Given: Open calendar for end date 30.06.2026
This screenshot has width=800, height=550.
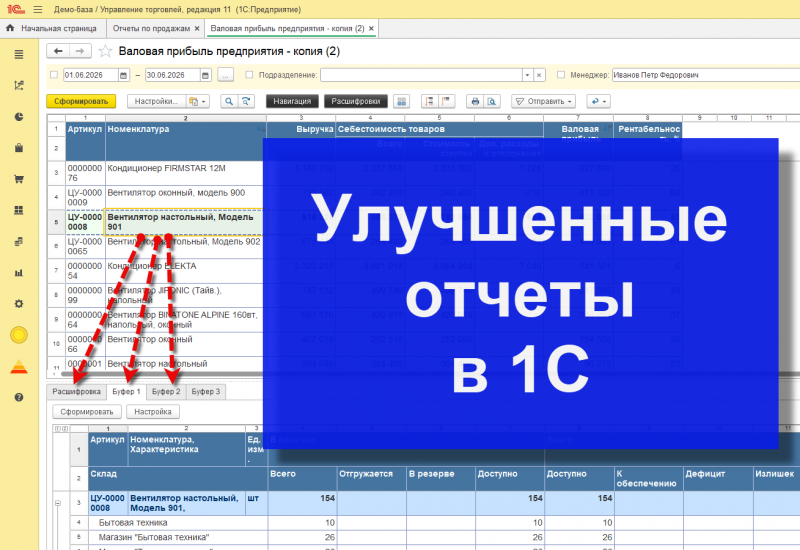Looking at the screenshot, I should coord(205,75).
